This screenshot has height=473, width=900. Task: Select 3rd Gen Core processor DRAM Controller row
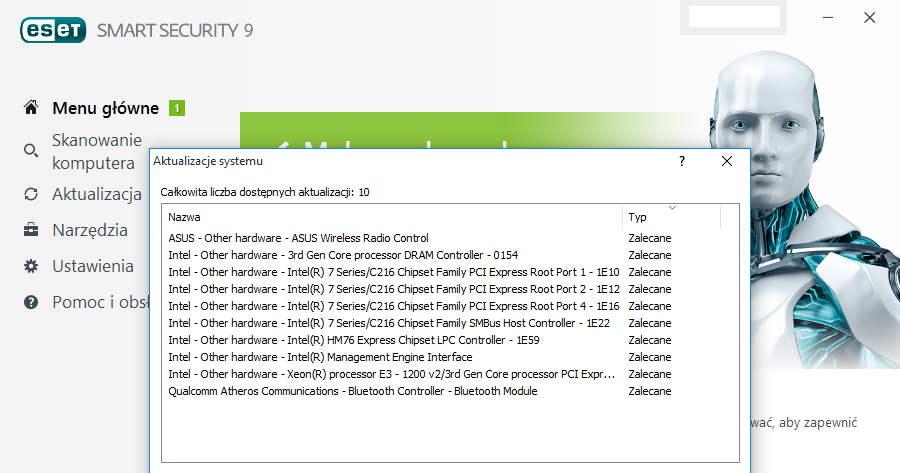450,255
